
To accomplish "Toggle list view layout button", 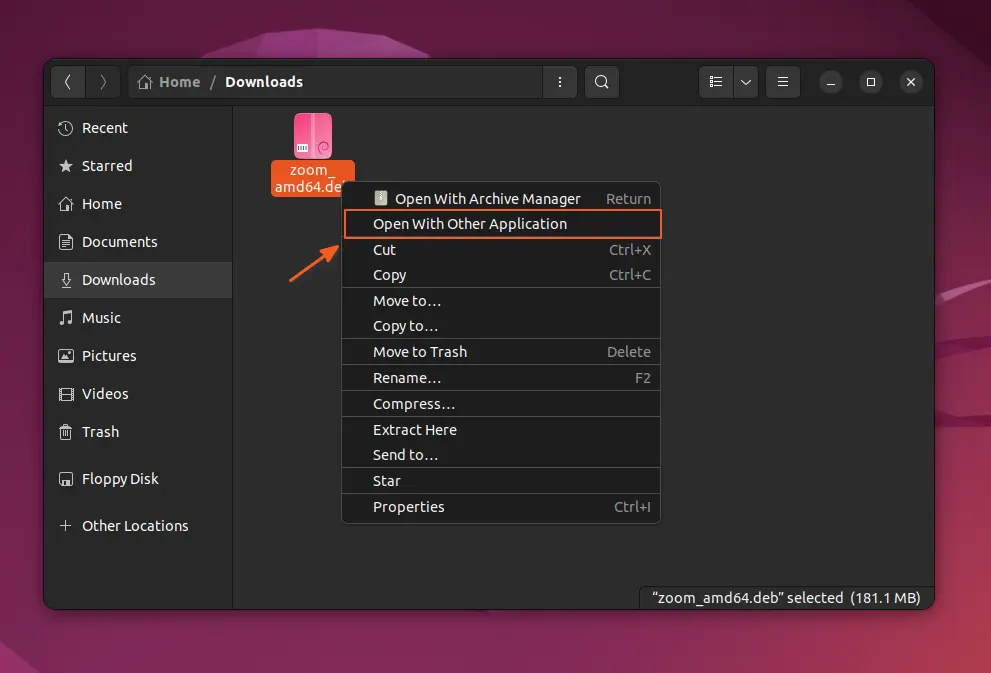I will (715, 82).
